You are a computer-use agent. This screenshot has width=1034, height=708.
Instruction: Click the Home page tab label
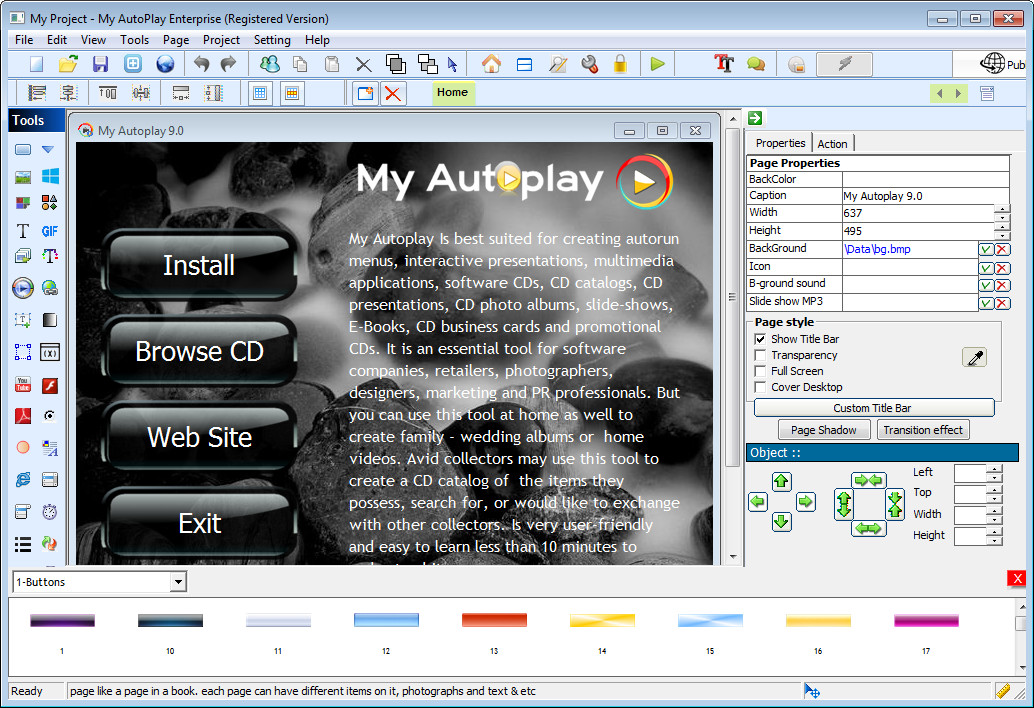pyautogui.click(x=452, y=92)
